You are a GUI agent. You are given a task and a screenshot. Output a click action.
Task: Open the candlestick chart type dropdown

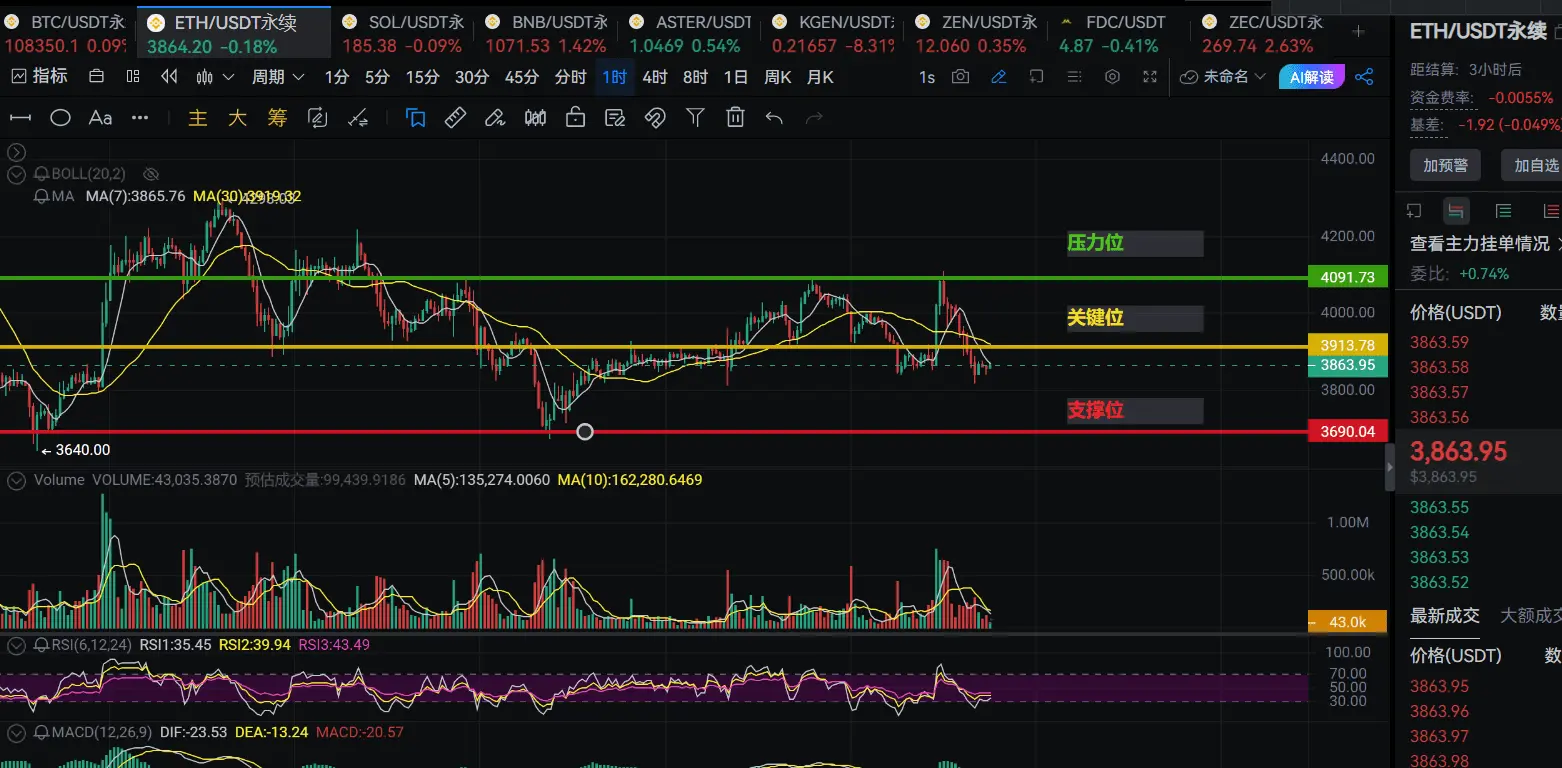(216, 77)
